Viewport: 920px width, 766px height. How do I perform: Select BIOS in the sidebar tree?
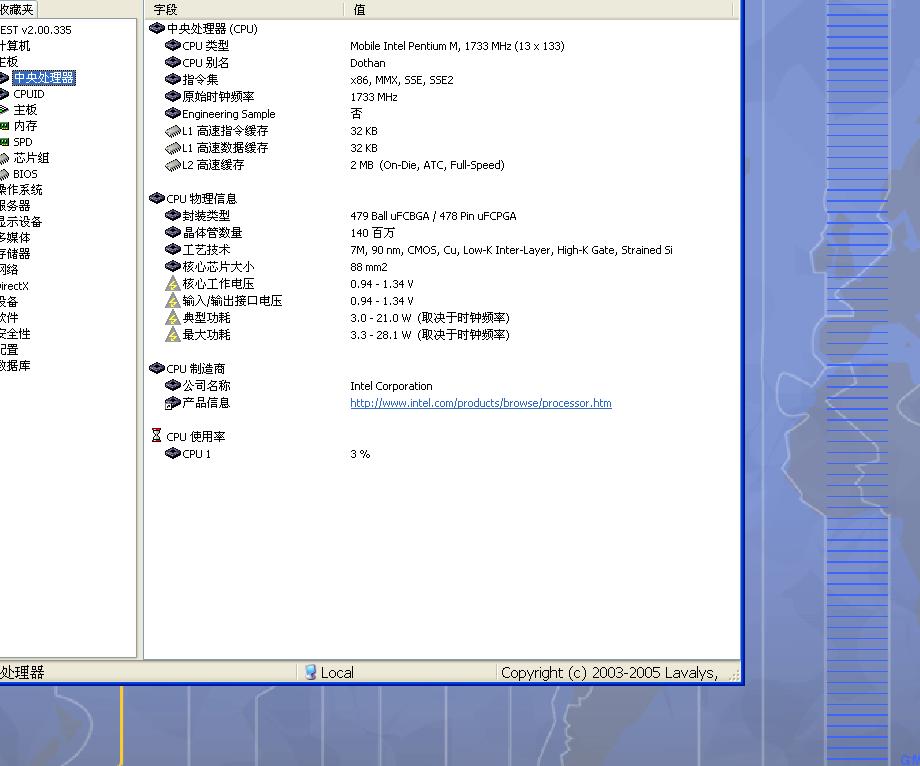point(25,174)
